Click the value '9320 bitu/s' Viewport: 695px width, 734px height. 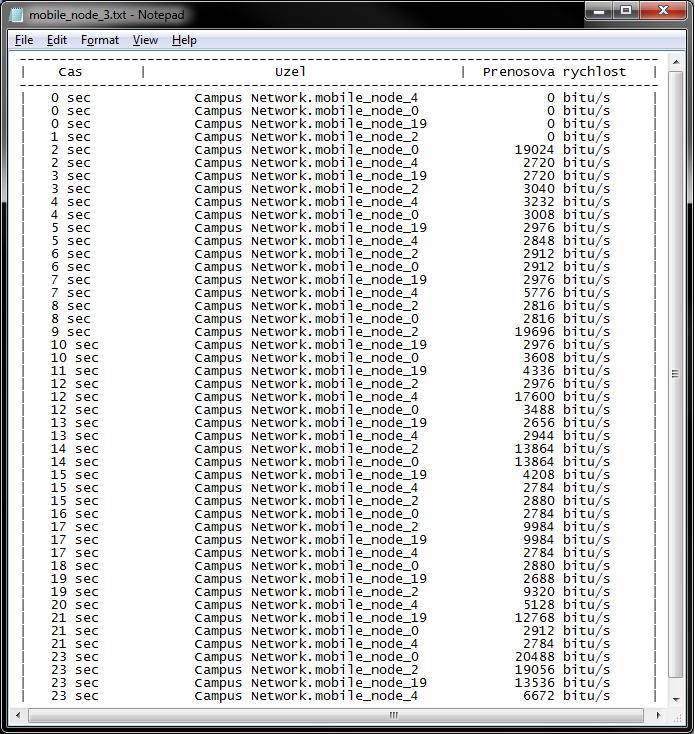[566, 592]
